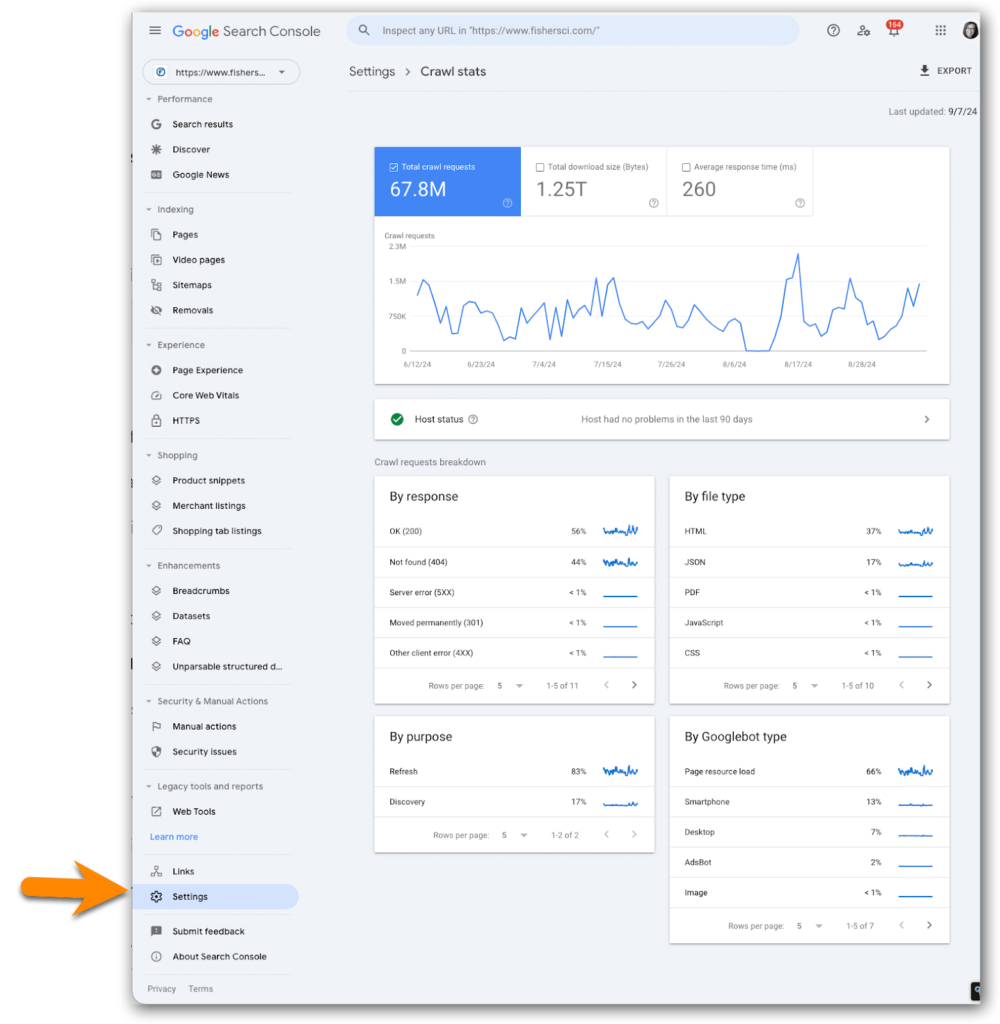Viewport: 1000px width, 1024px height.
Task: Click the Export download button
Action: pos(945,71)
